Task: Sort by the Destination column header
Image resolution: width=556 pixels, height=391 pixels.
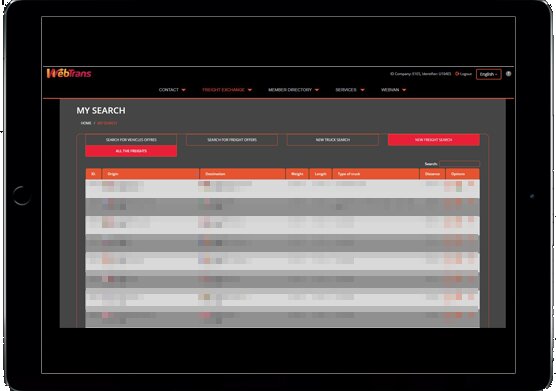Action: point(243,174)
